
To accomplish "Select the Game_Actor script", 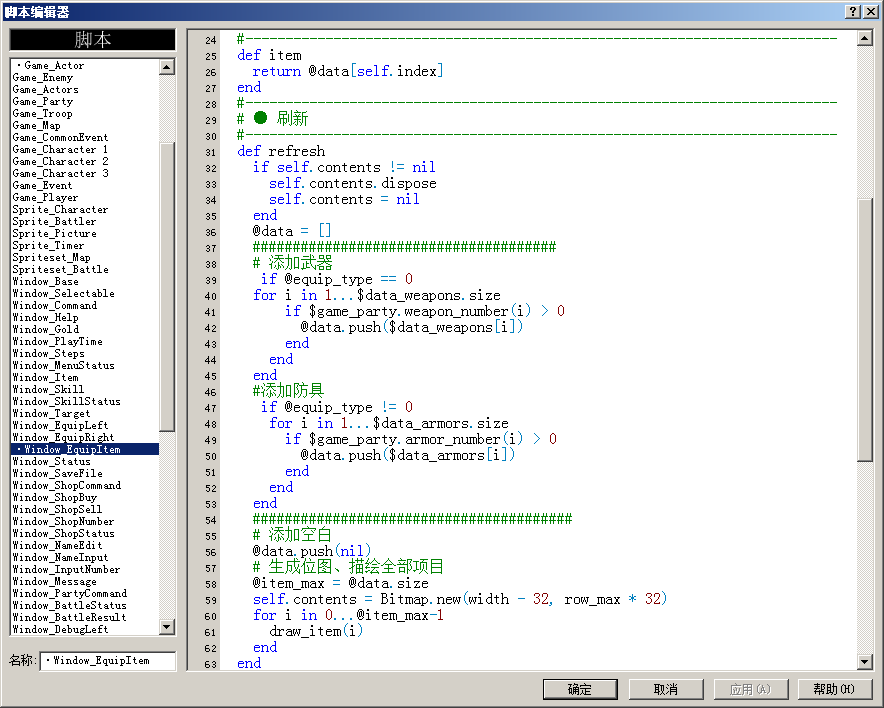I will (x=85, y=66).
